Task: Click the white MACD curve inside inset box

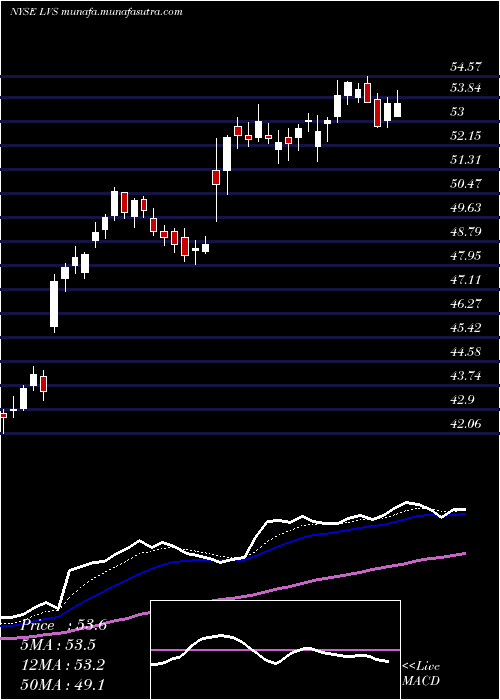Action: [221, 636]
